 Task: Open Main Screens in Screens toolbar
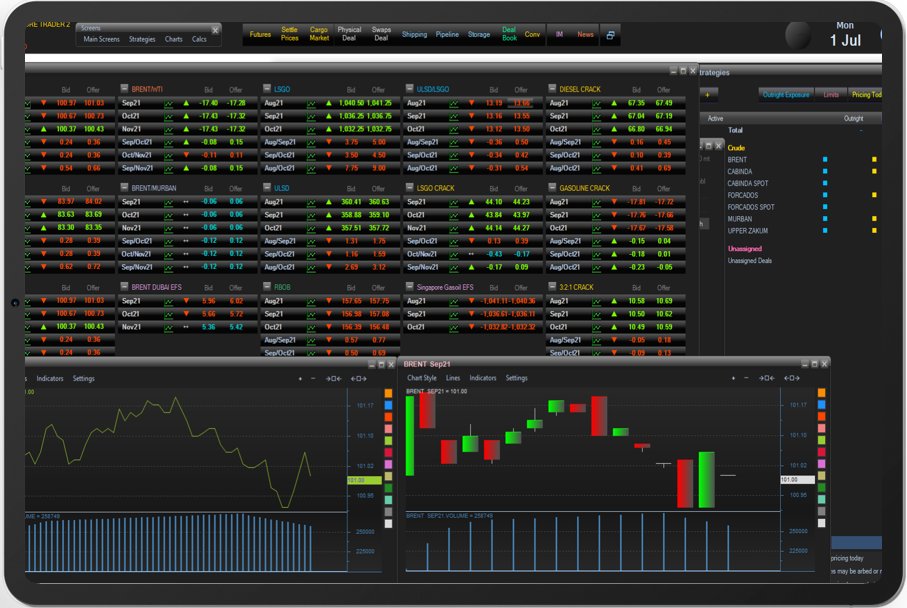(101, 39)
